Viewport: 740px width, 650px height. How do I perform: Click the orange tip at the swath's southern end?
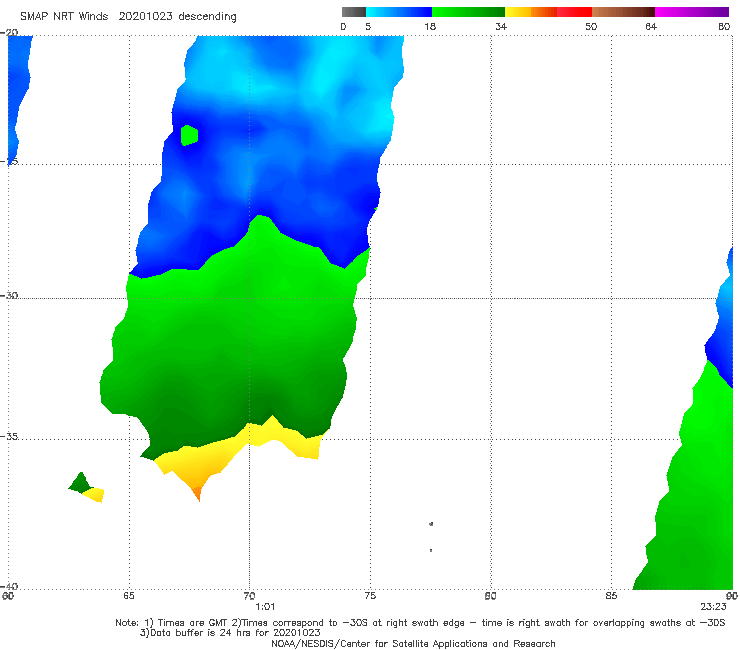click(197, 493)
